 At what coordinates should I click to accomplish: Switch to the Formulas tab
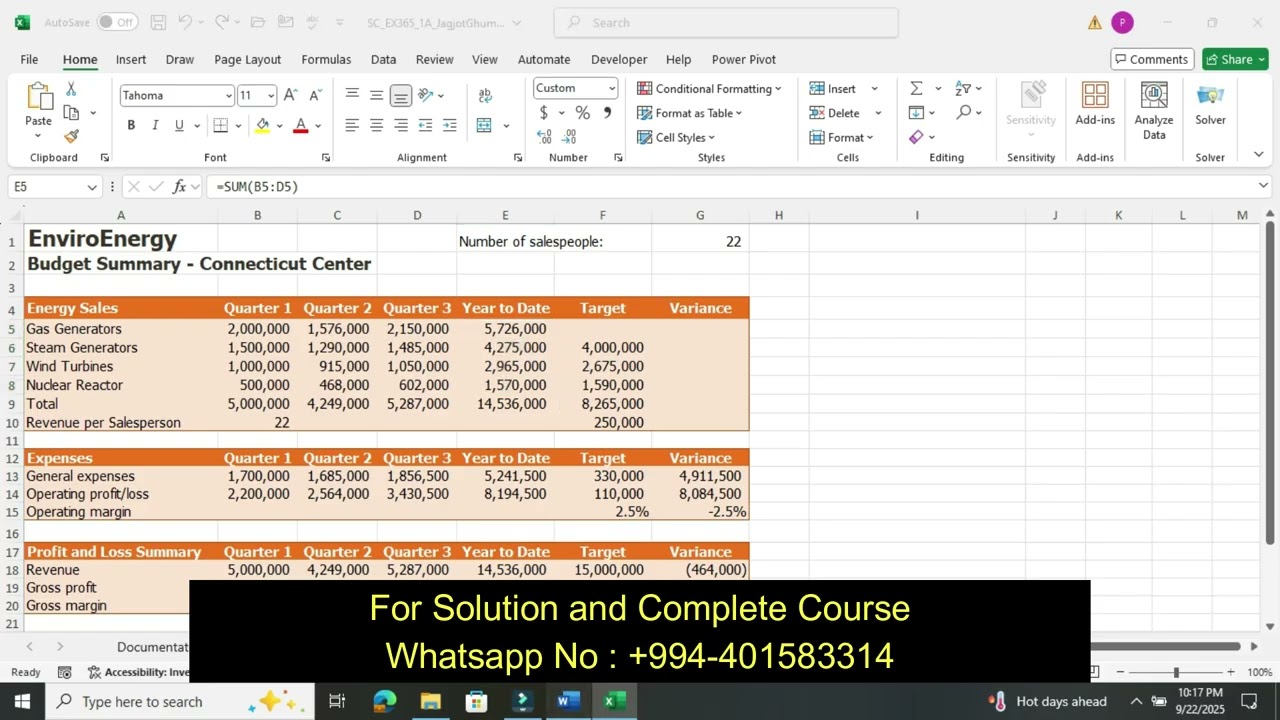(x=326, y=59)
